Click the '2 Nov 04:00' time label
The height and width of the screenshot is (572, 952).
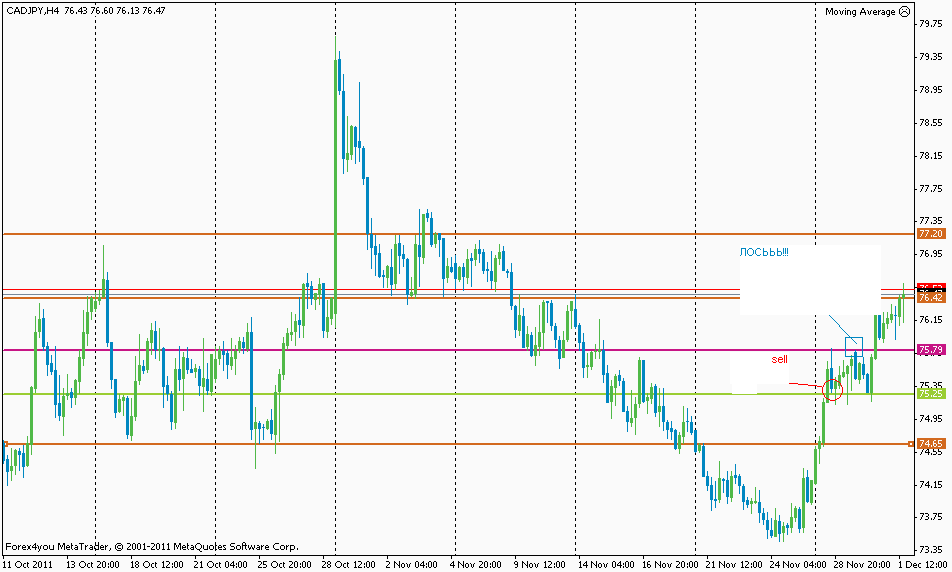[411, 564]
